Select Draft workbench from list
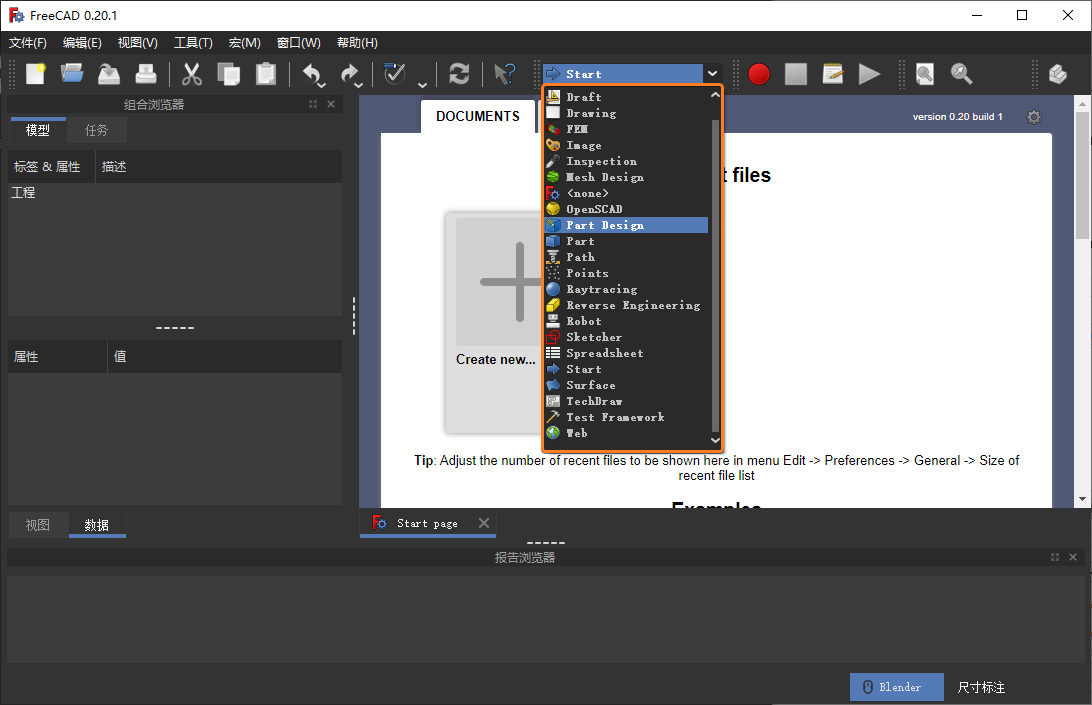This screenshot has height=705, width=1092. point(626,97)
